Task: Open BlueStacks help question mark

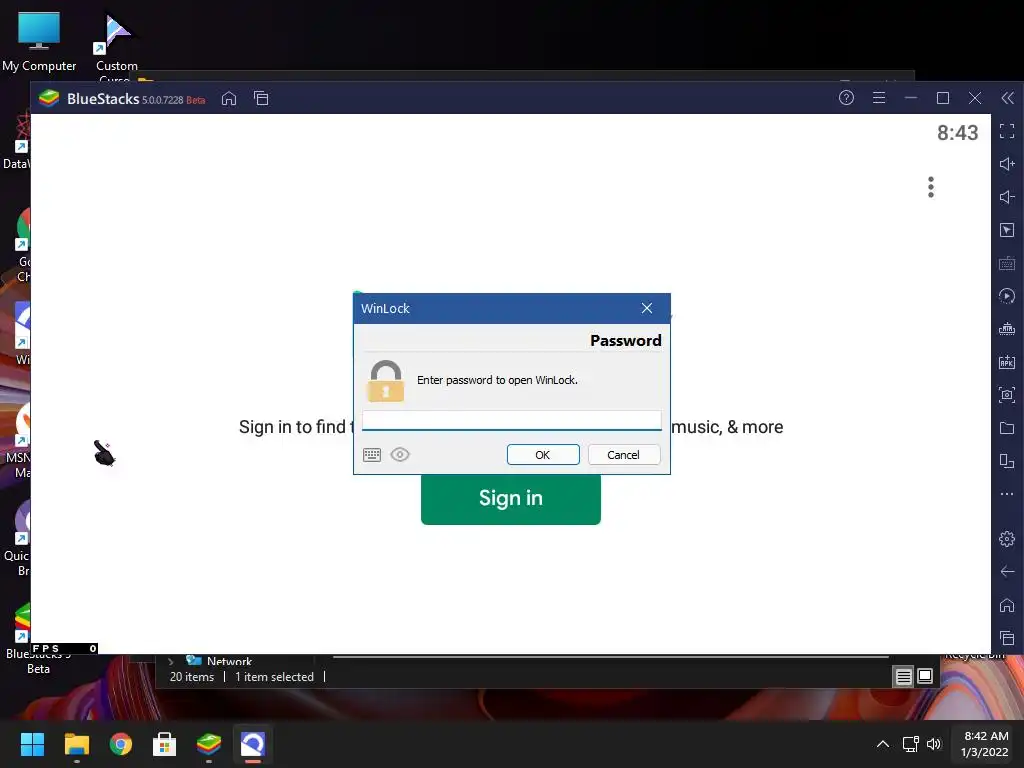Action: point(846,98)
